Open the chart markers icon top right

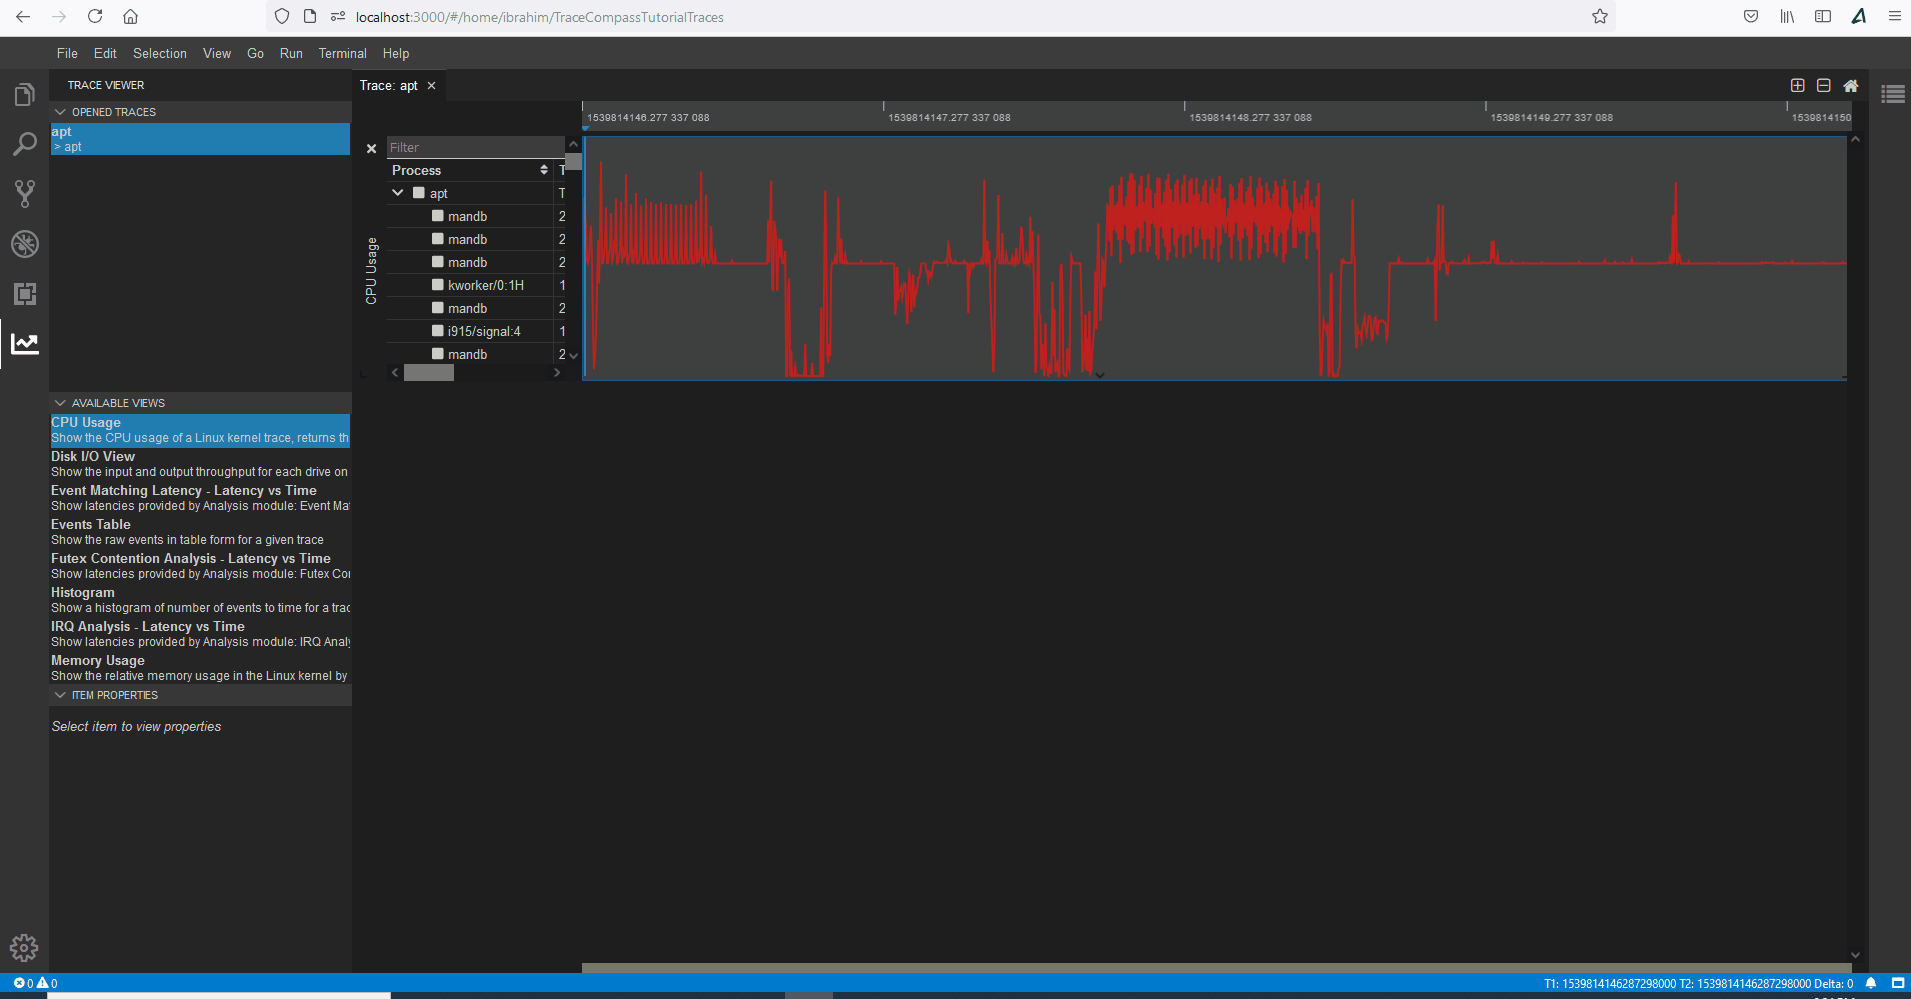[1893, 93]
